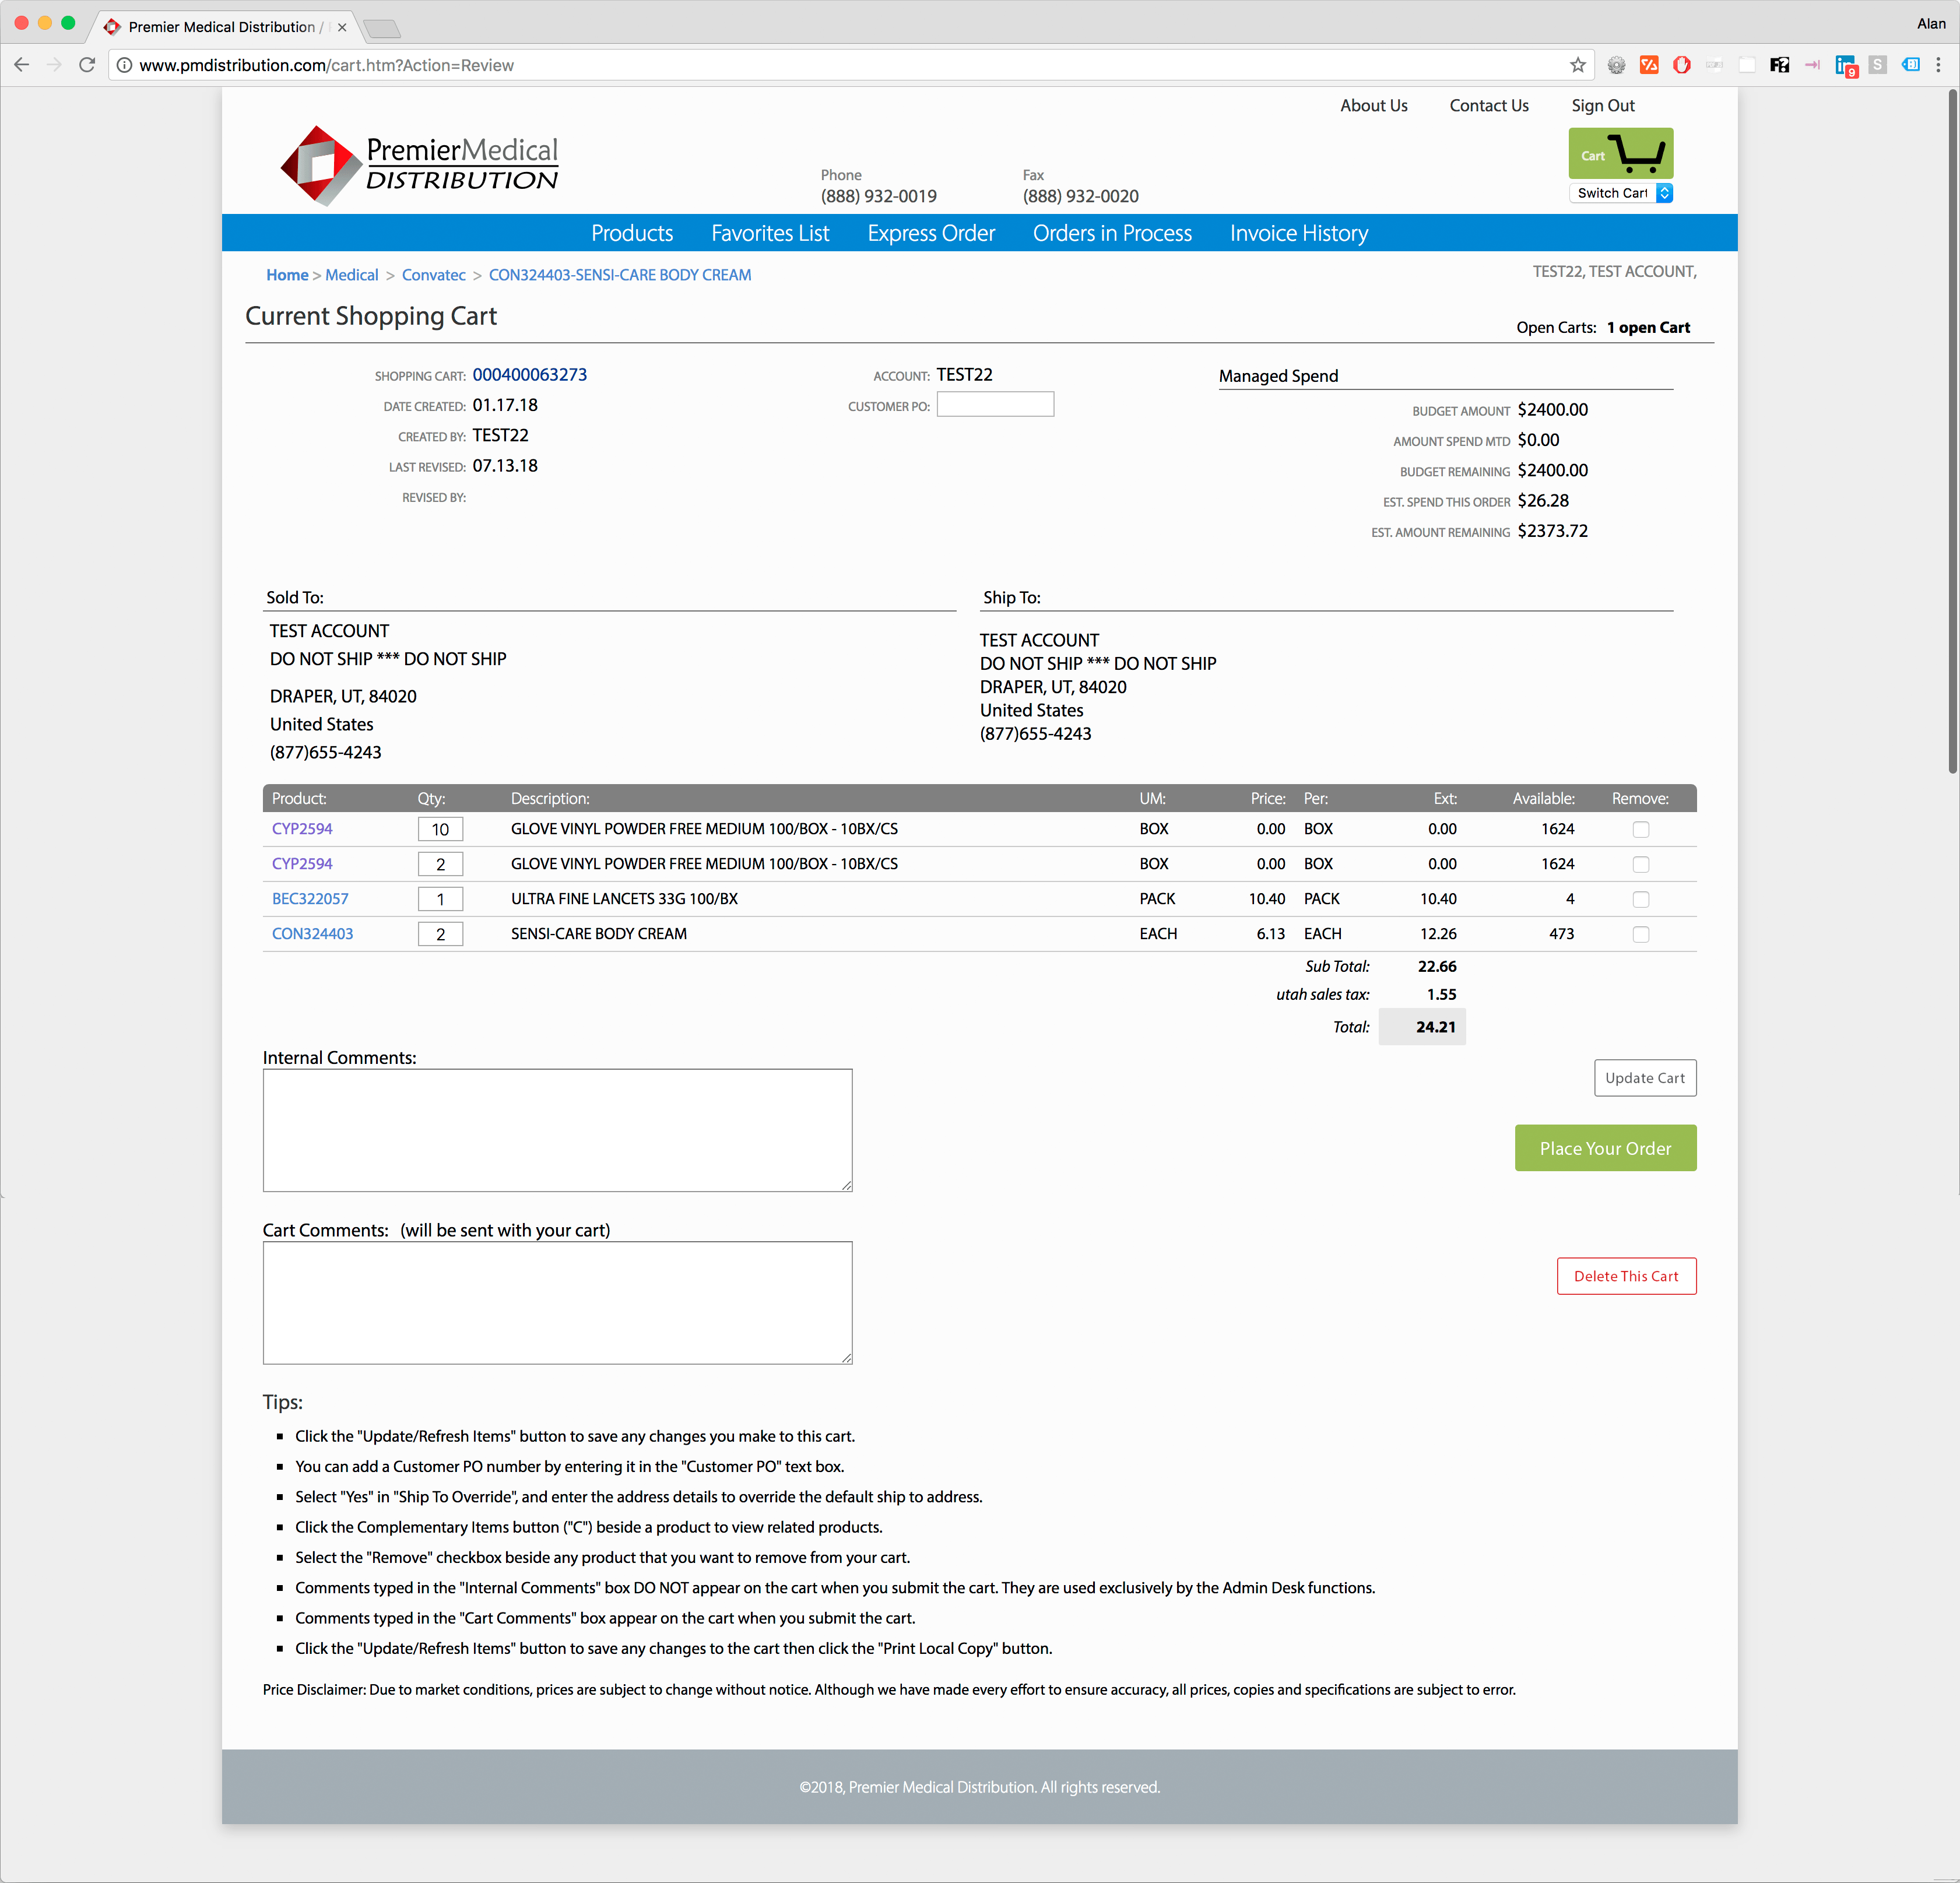Viewport: 1960px width, 1883px height.
Task: Click the blank window extension icon
Action: [1747, 65]
